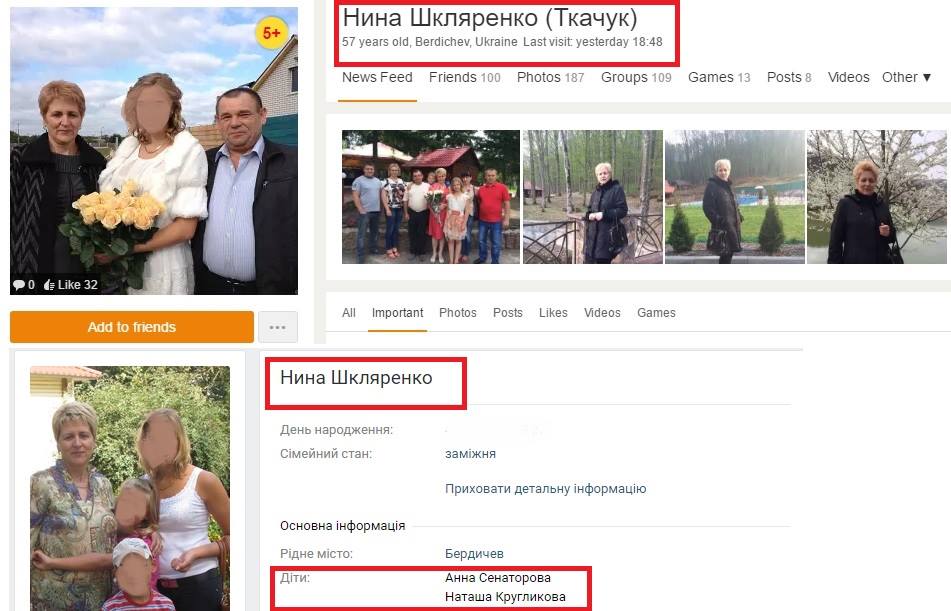Open Анна Сенаторова profile link
The image size is (951, 611).
(x=497, y=578)
